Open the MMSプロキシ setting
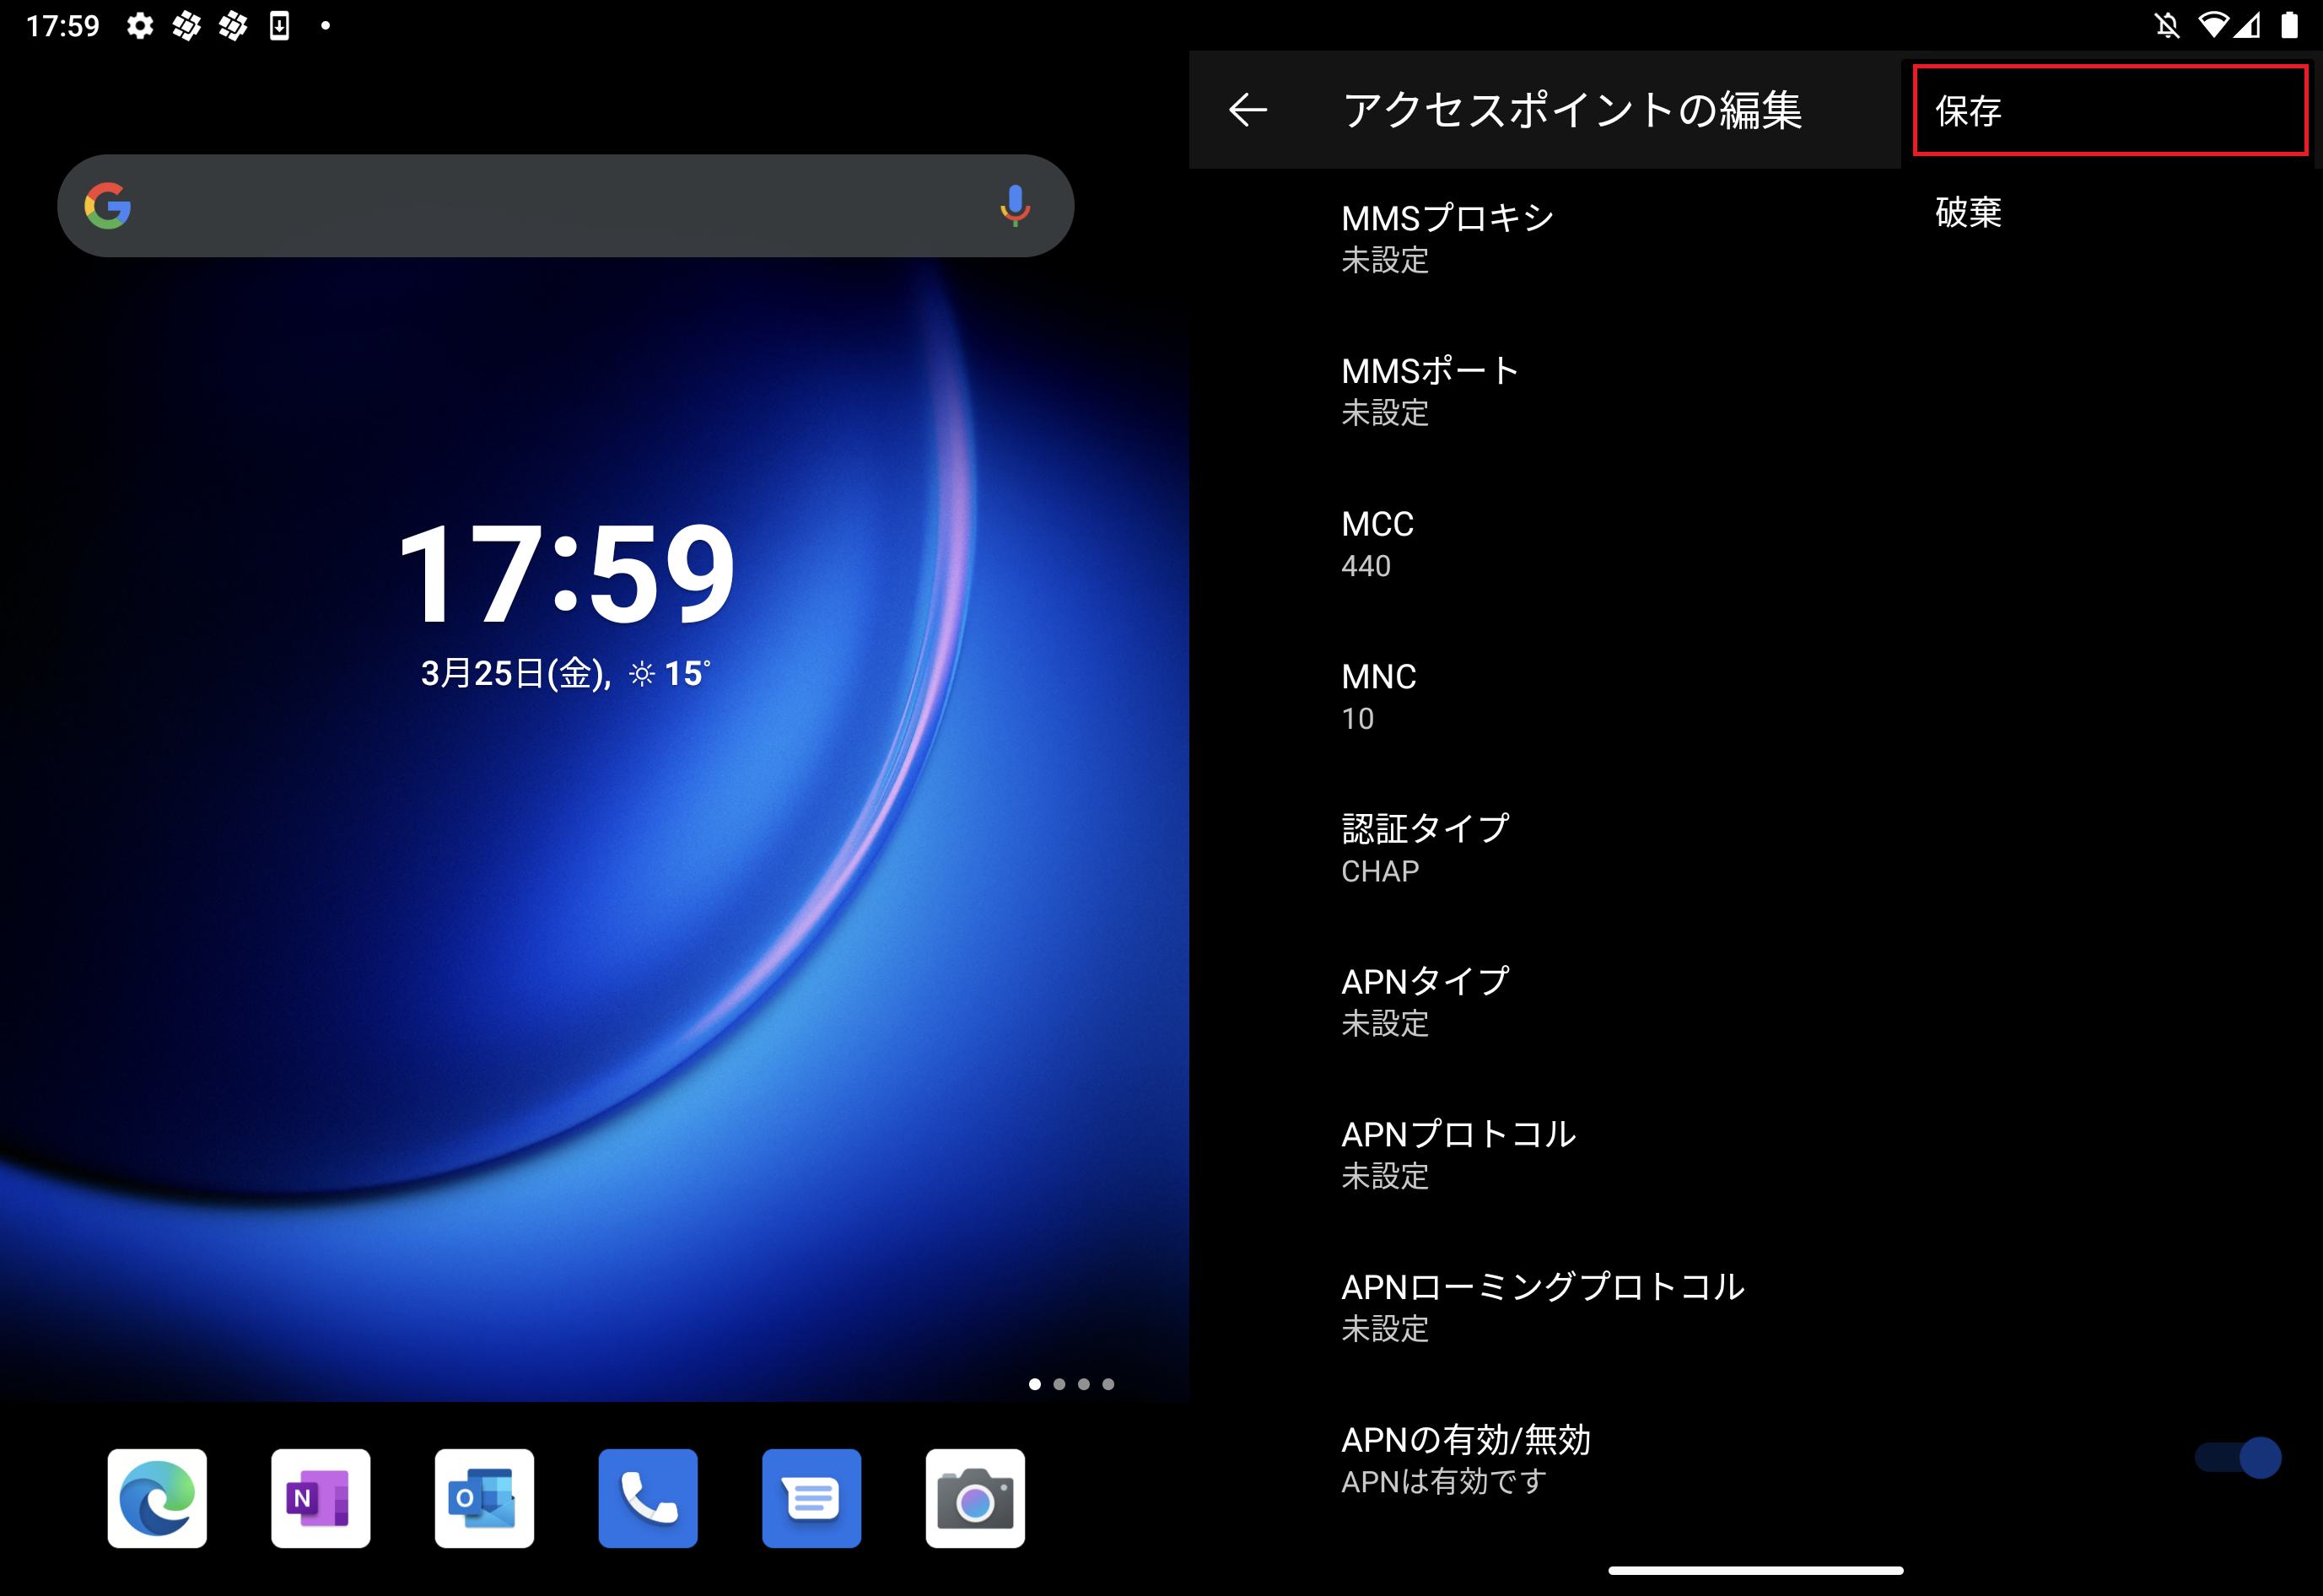The image size is (2323, 1596). click(1755, 238)
